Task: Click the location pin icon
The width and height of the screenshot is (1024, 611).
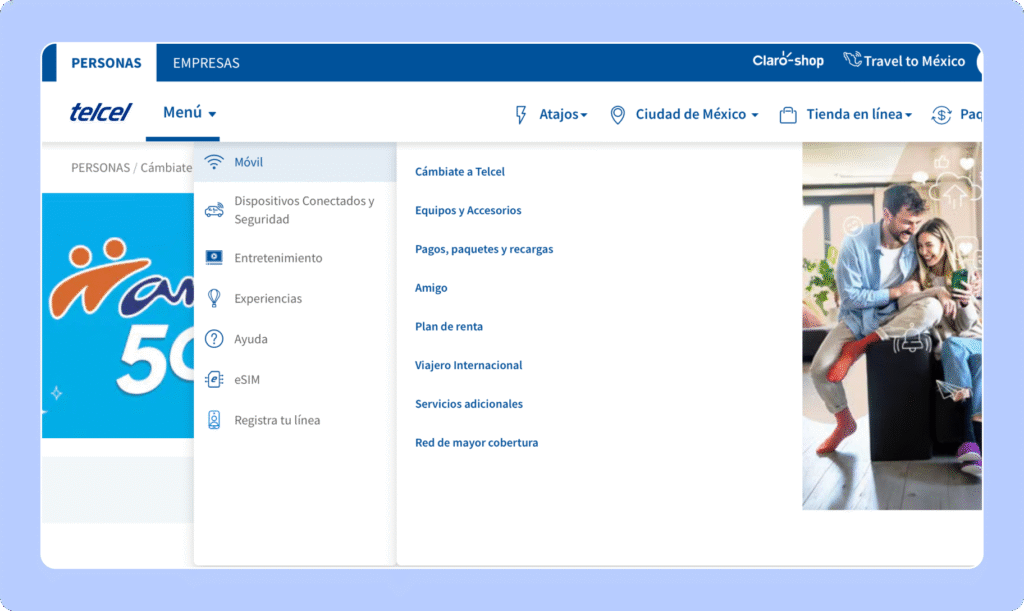Action: point(617,114)
